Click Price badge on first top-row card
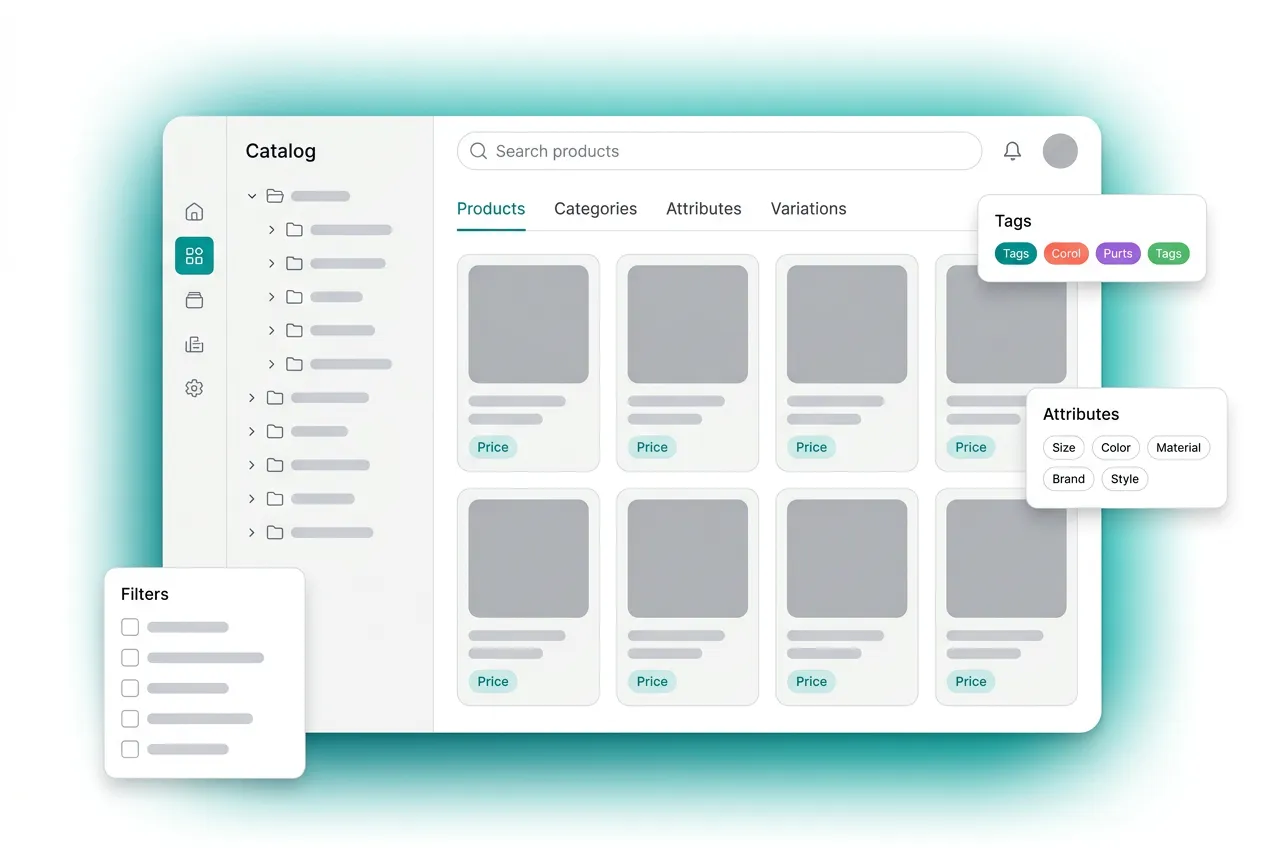Viewport: 1264px width, 848px height. click(493, 447)
